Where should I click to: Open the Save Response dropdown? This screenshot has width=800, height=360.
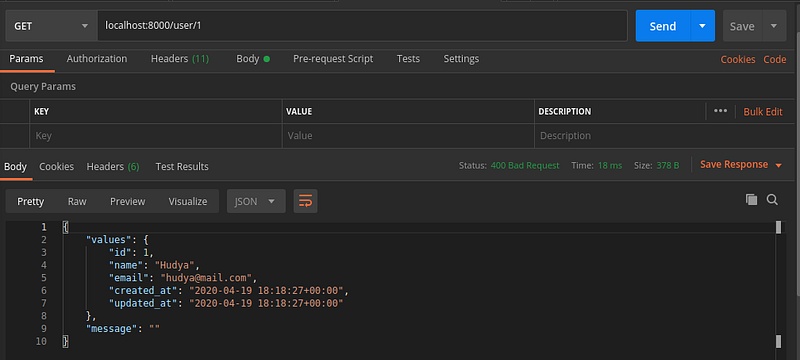coord(741,165)
